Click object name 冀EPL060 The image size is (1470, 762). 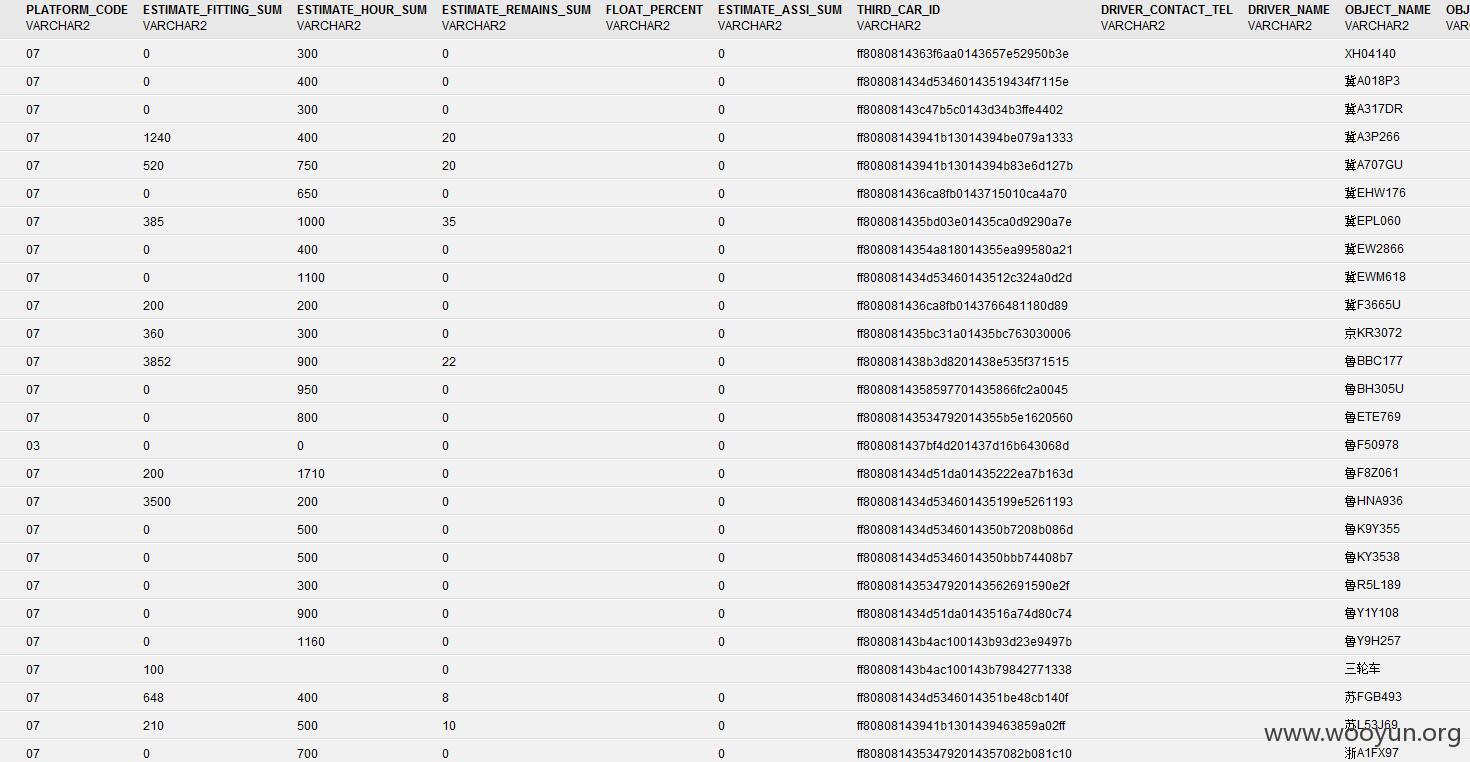pos(1373,222)
